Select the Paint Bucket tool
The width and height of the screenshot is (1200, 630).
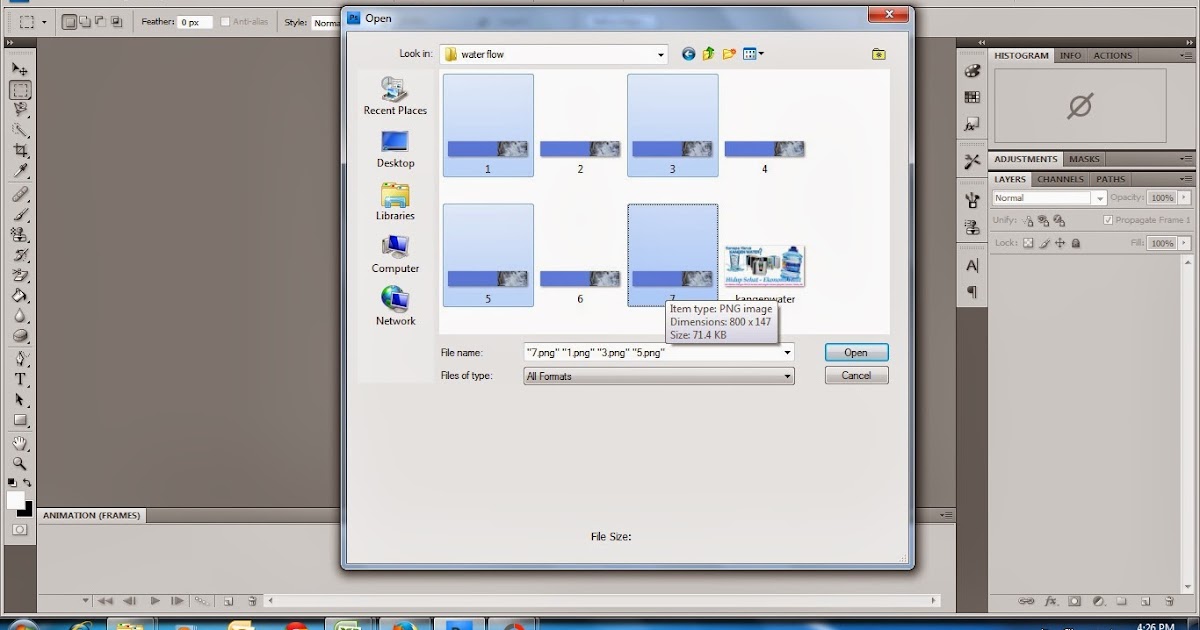tap(20, 296)
